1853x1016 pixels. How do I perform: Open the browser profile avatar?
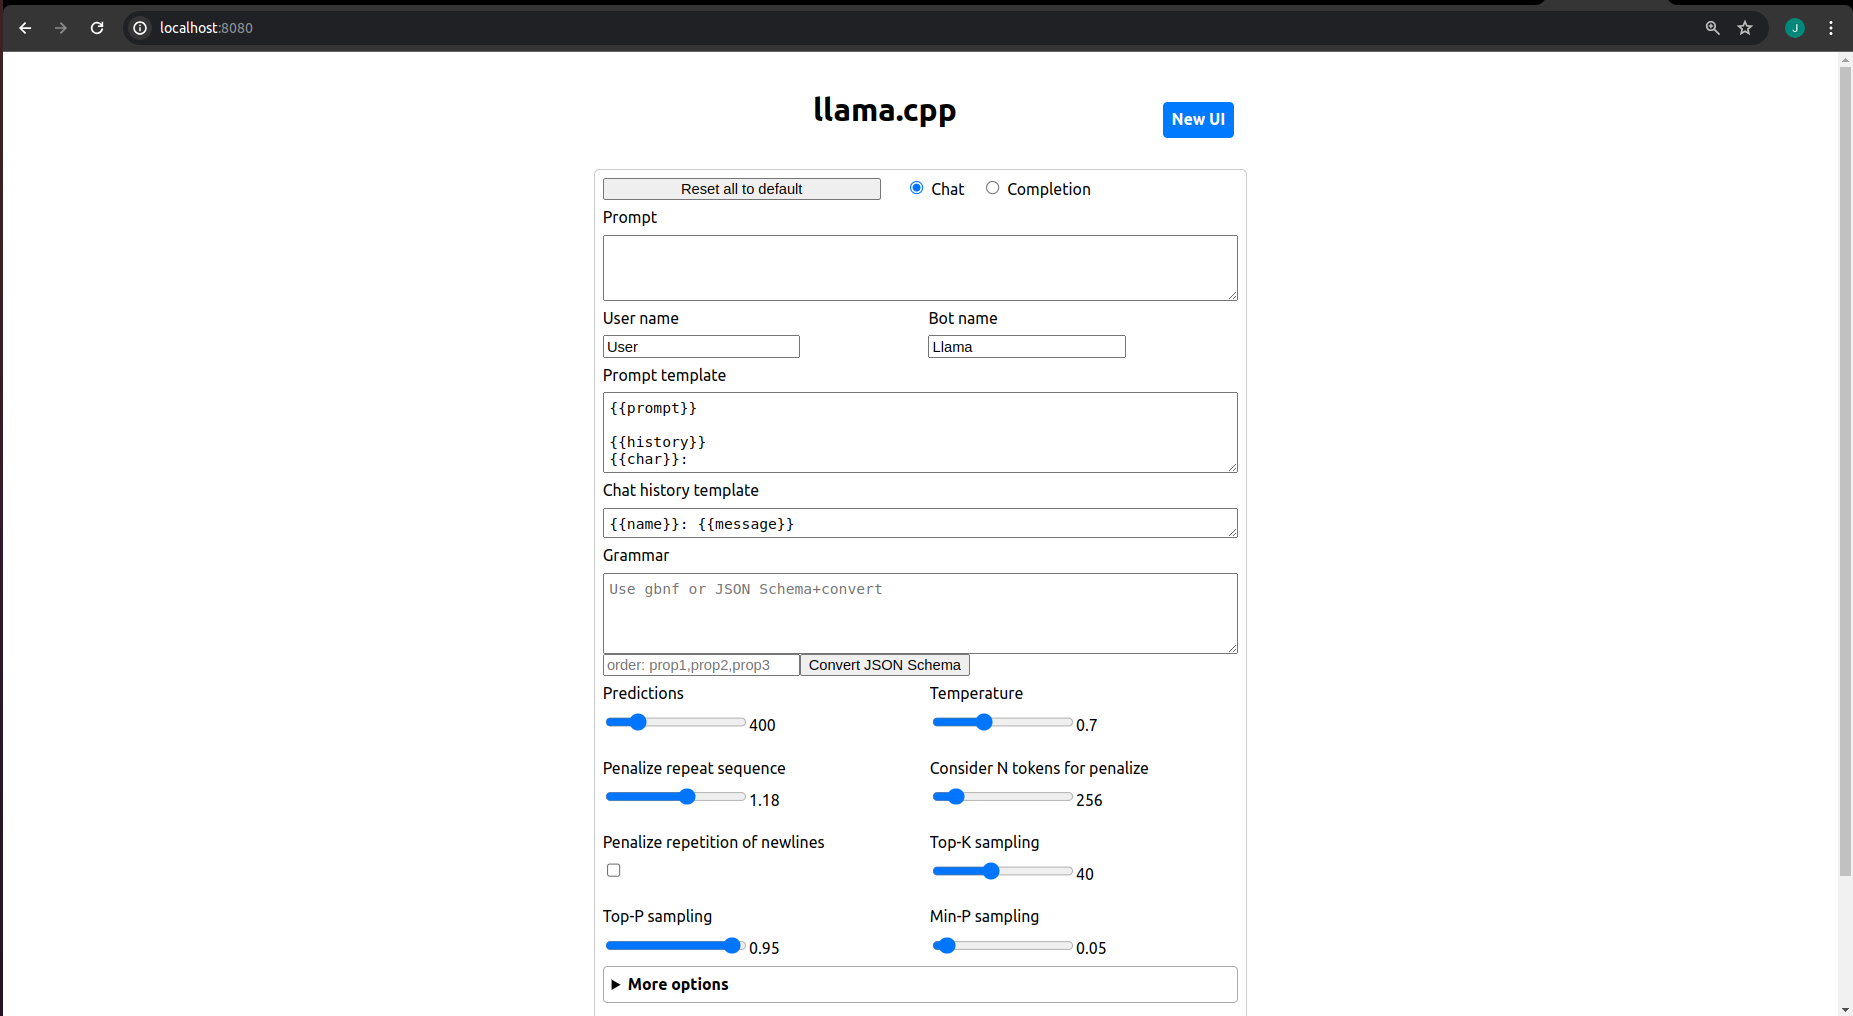pyautogui.click(x=1793, y=28)
